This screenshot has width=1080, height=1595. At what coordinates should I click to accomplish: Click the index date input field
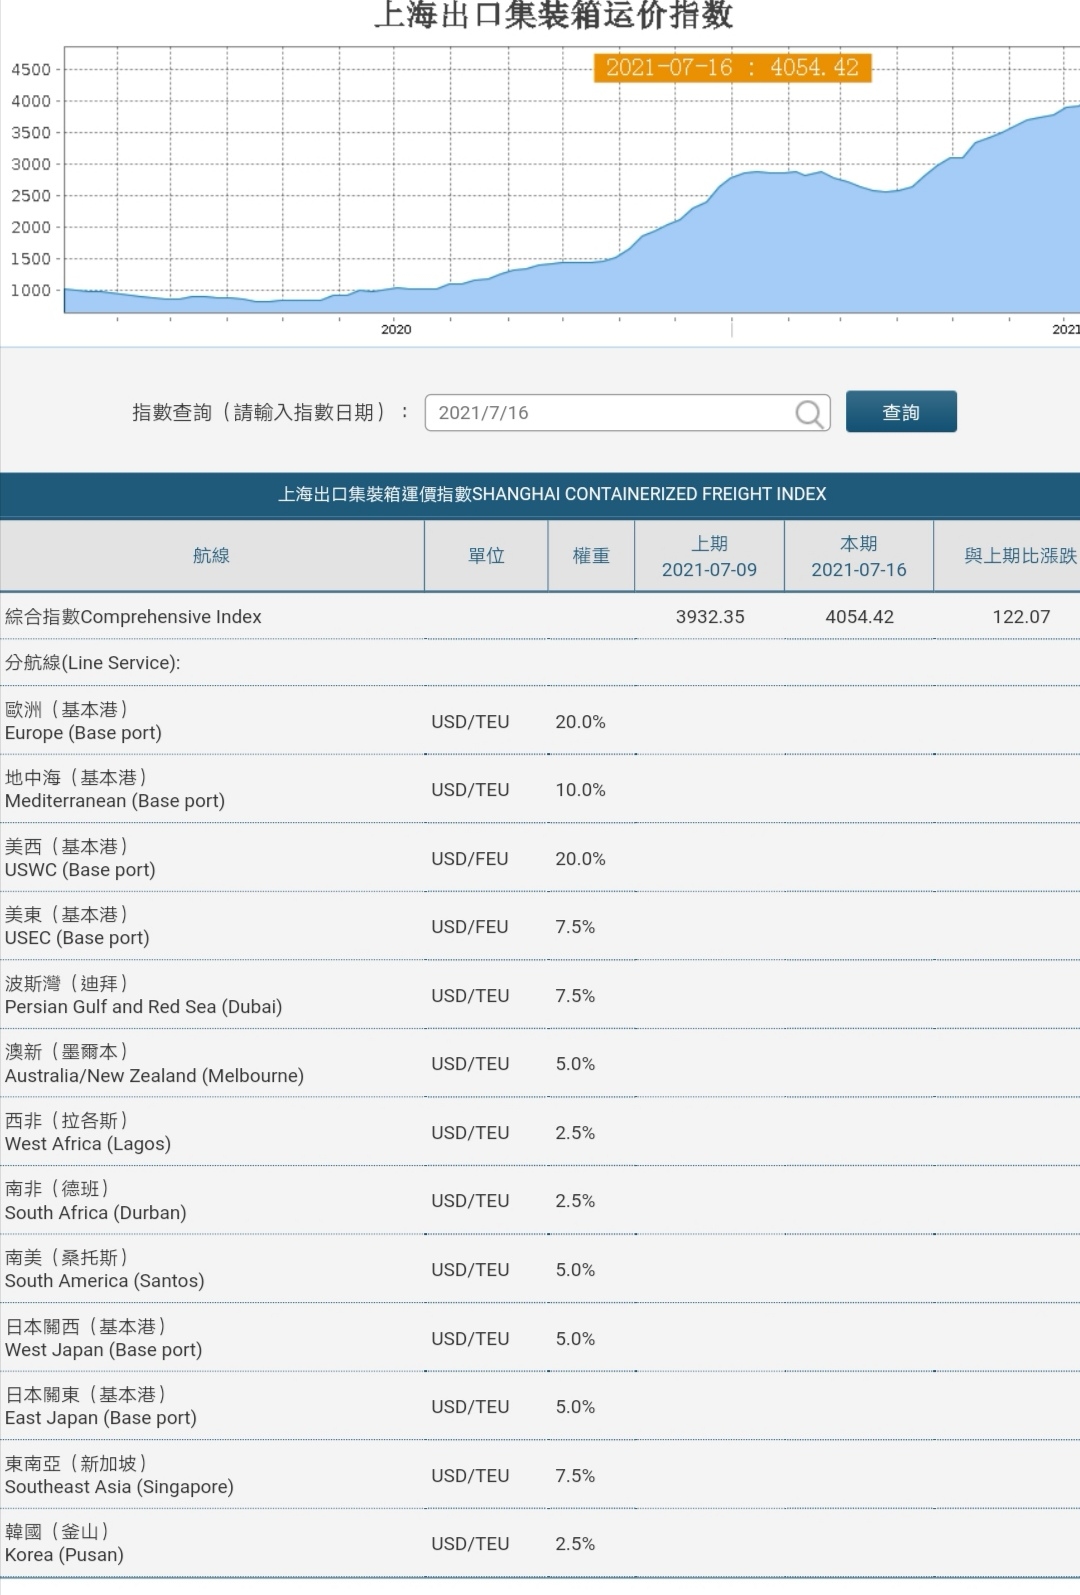coord(610,413)
